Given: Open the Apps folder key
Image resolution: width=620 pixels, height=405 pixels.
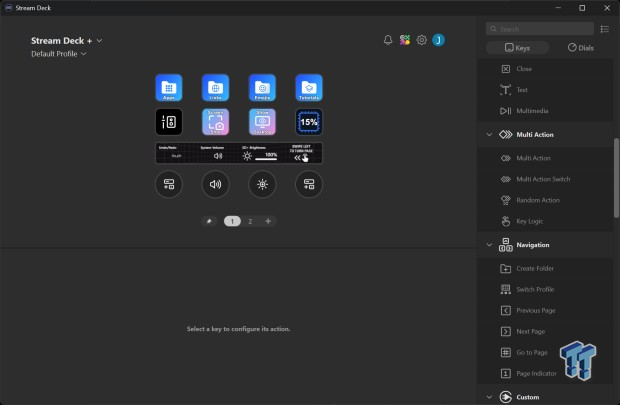Looking at the screenshot, I should [169, 87].
